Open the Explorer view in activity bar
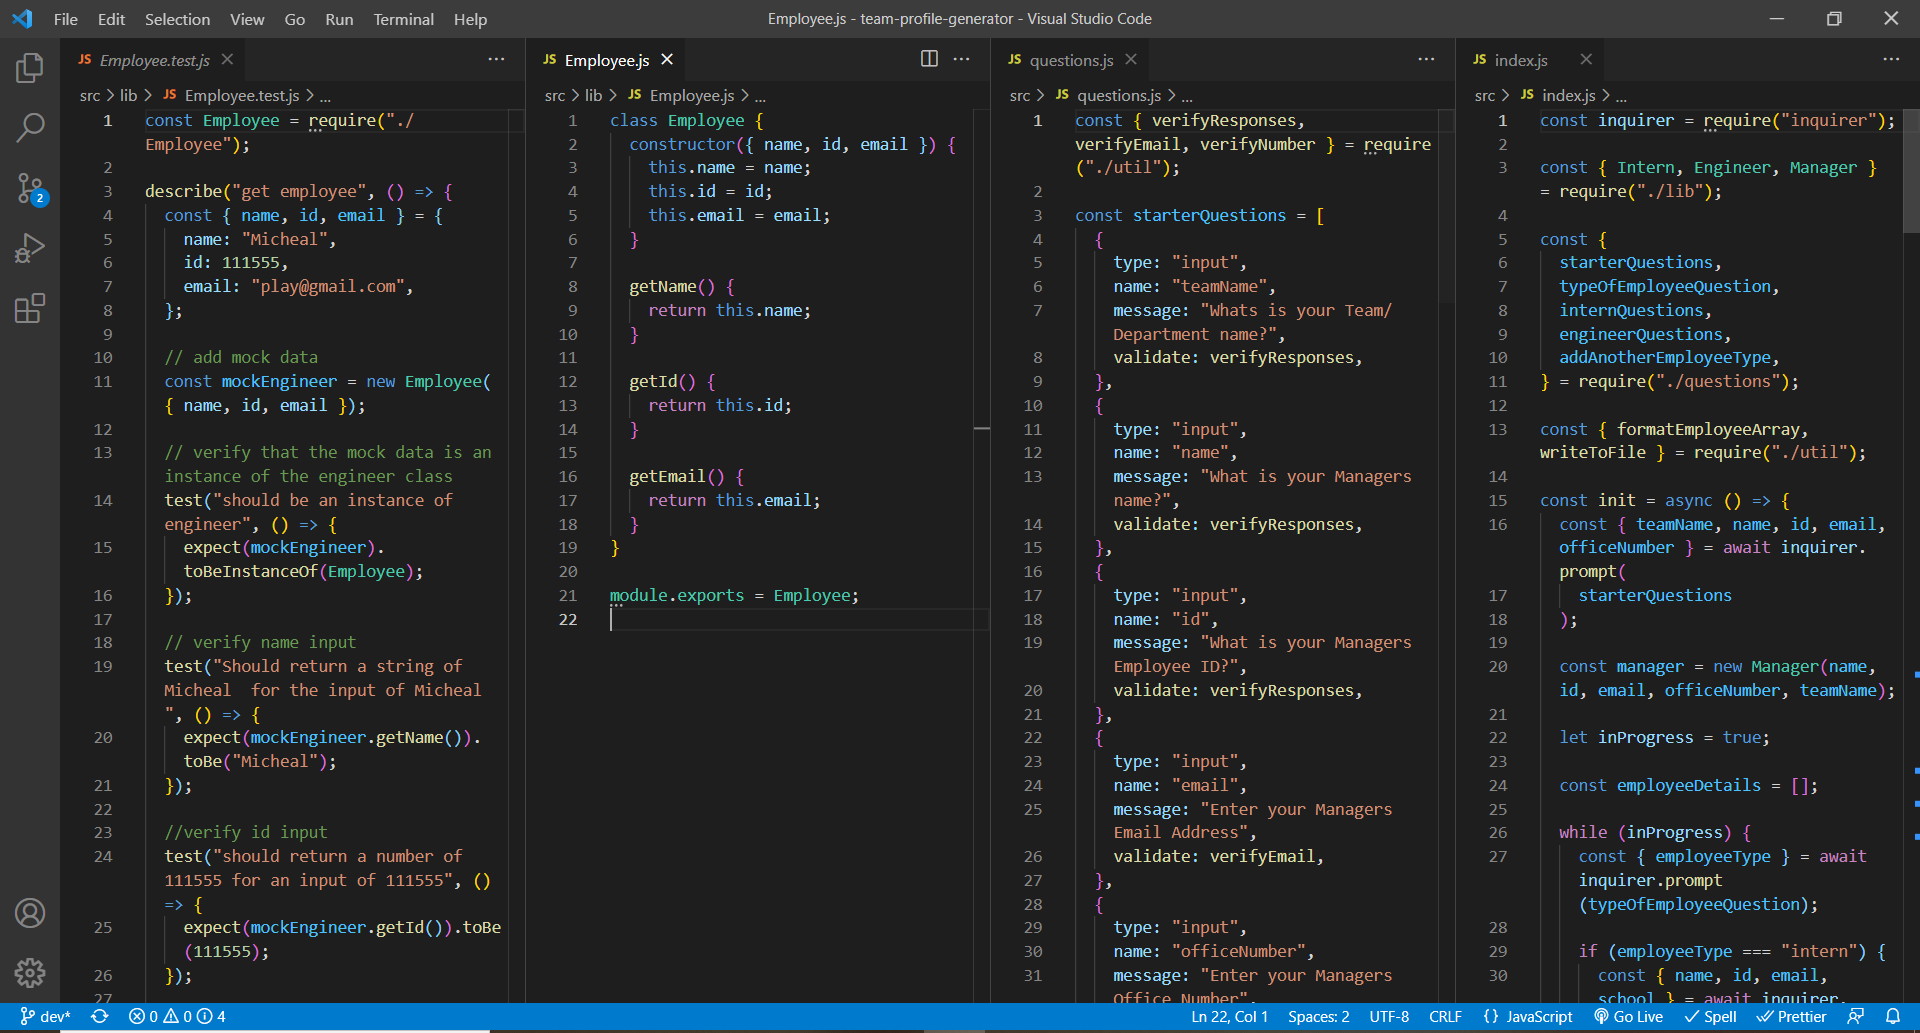Image resolution: width=1920 pixels, height=1033 pixels. click(x=30, y=68)
